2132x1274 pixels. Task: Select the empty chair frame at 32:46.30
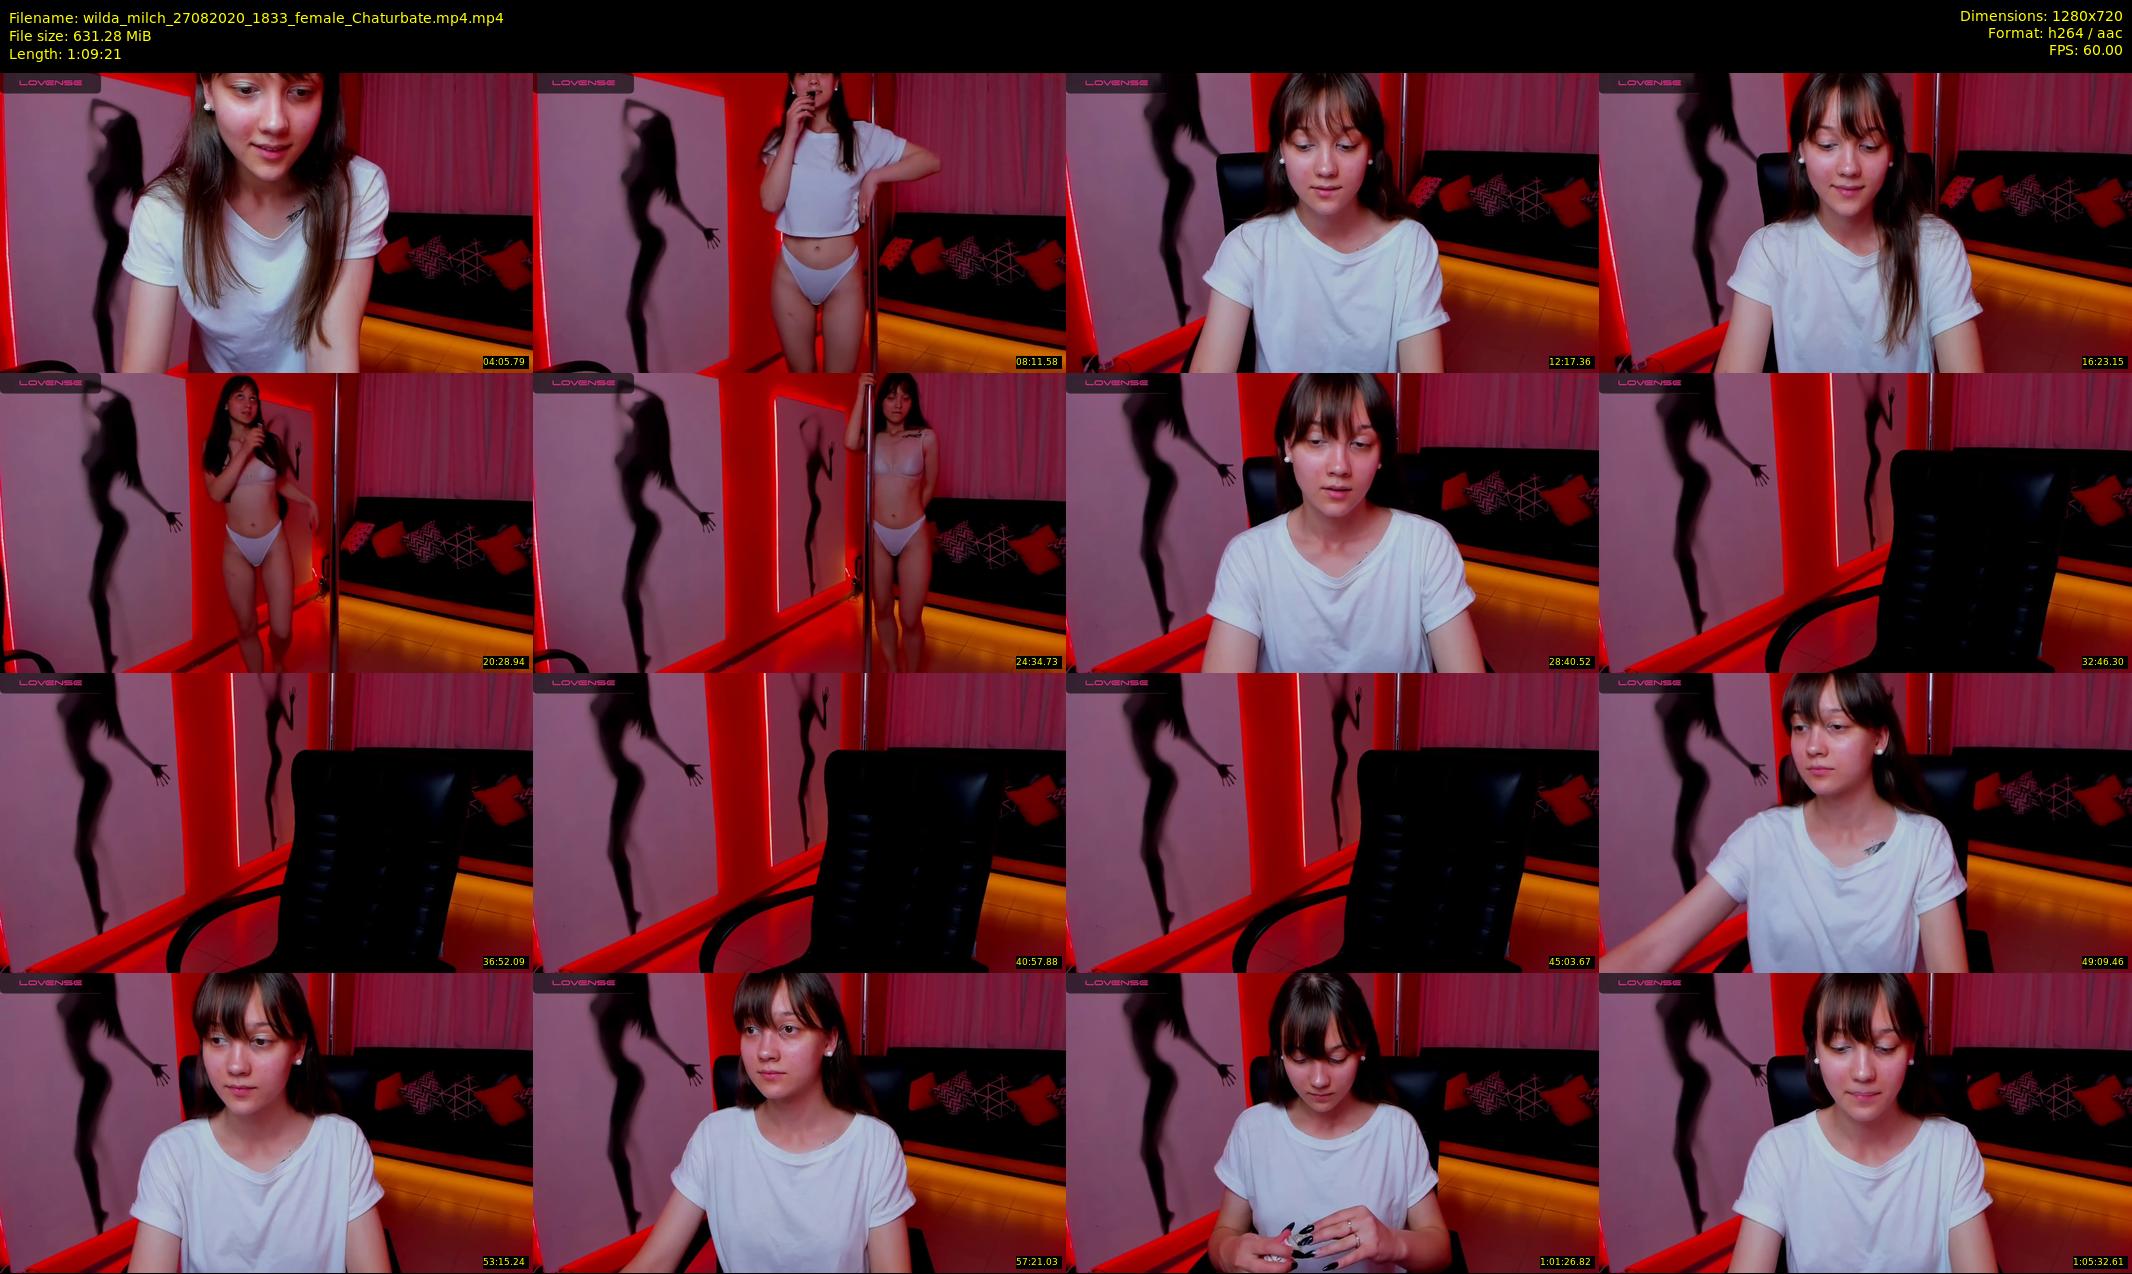(1865, 522)
